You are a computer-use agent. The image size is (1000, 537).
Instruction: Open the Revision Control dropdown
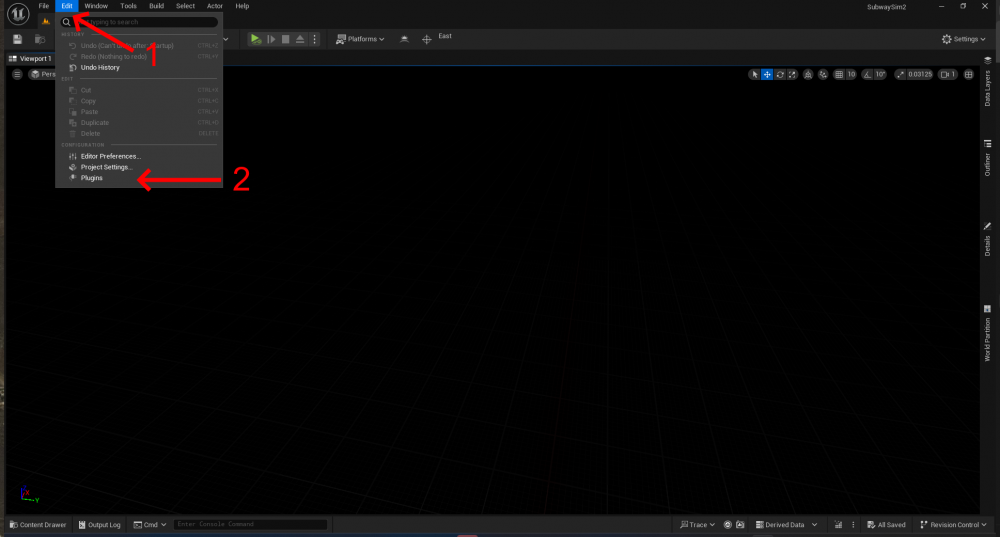(954, 524)
